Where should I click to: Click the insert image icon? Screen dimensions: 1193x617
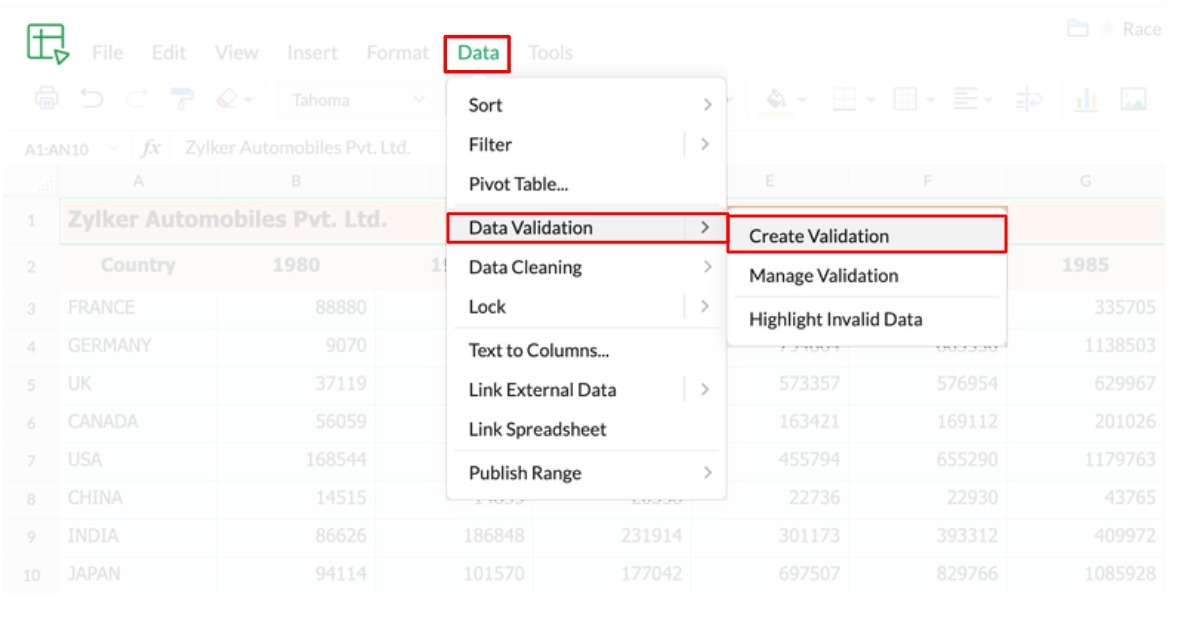(x=1133, y=99)
